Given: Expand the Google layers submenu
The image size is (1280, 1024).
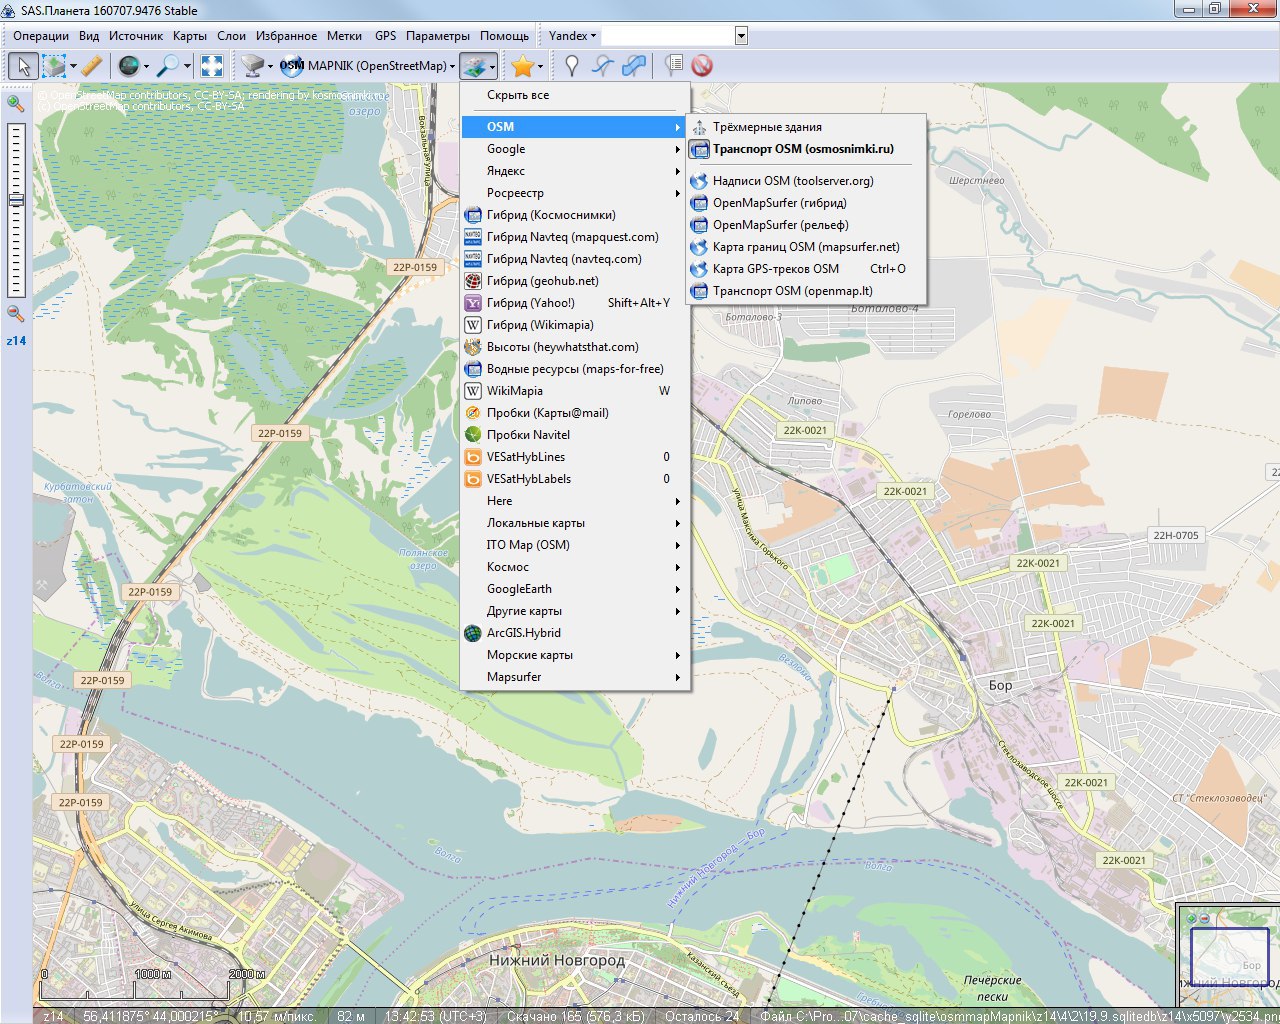Looking at the screenshot, I should point(575,149).
